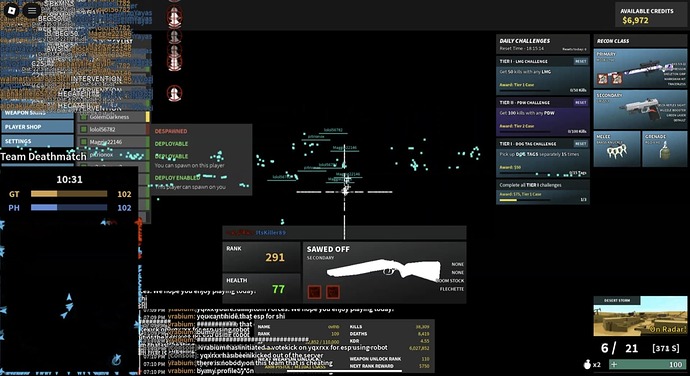Select the brass knuckle melee icon

[x=616, y=152]
